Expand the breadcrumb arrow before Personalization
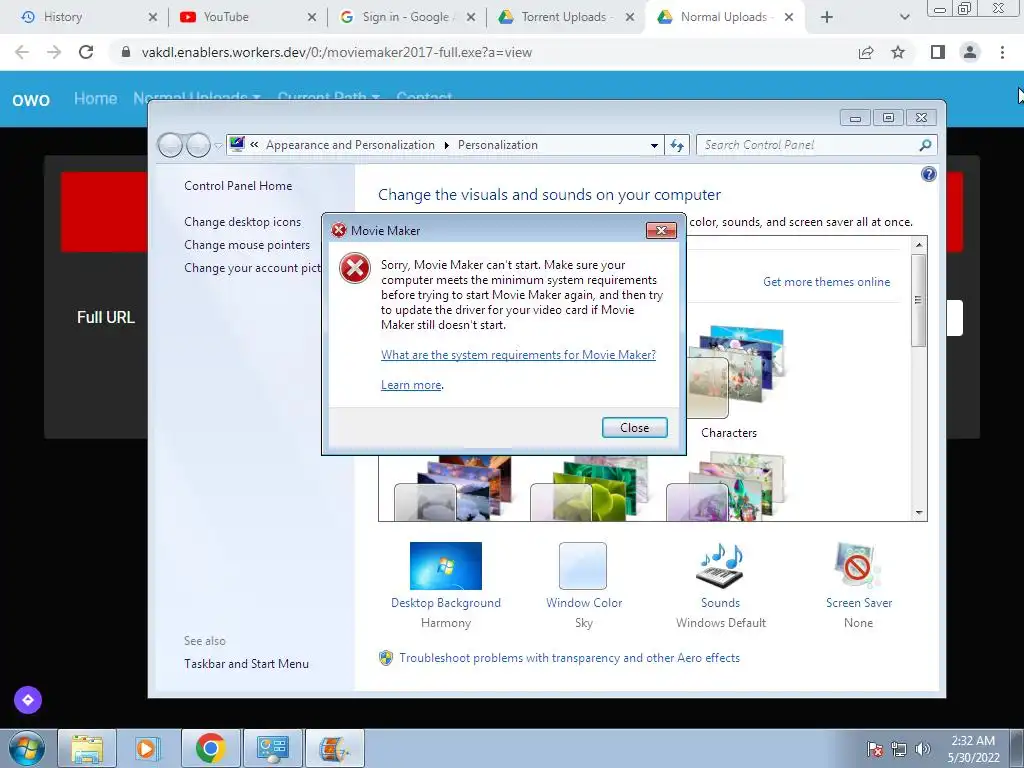 pyautogui.click(x=447, y=145)
